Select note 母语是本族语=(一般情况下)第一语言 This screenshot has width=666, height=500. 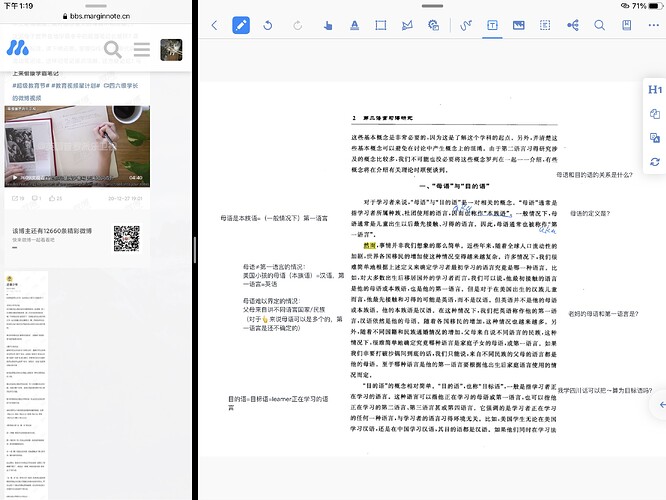point(274,218)
